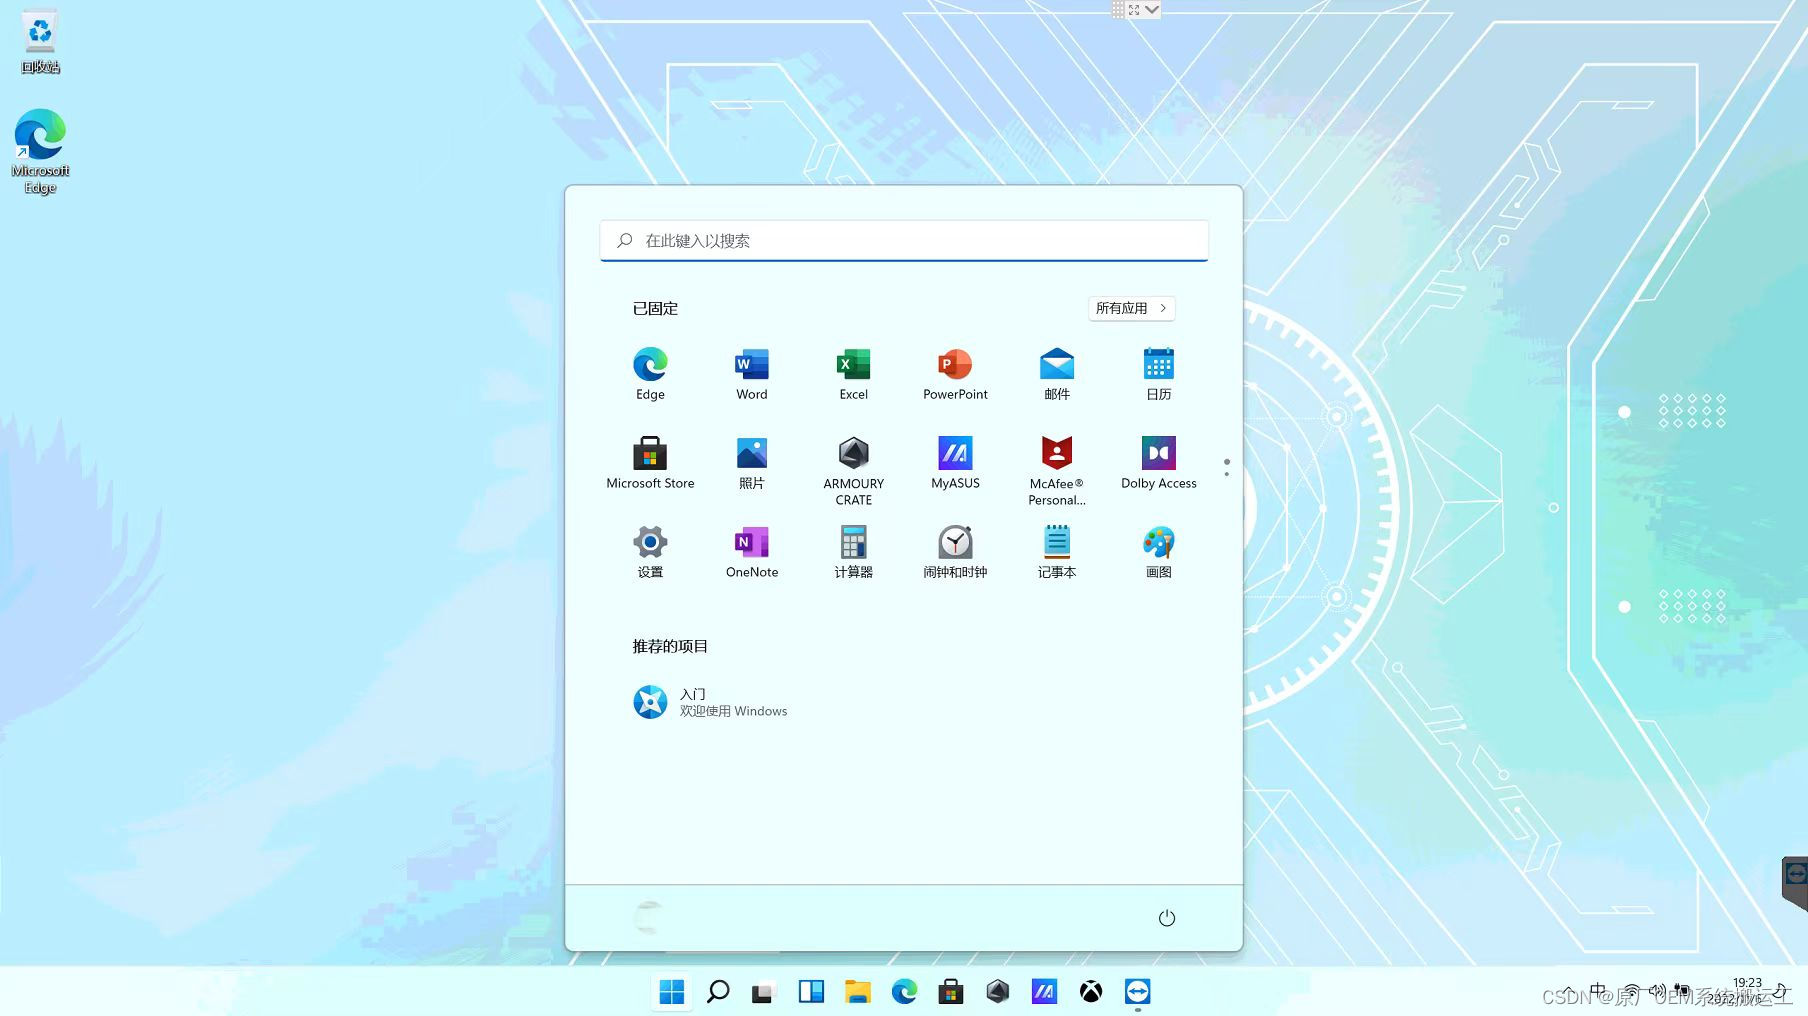
Task: Open the pinned Edge app in Start menu
Action: [x=650, y=373]
